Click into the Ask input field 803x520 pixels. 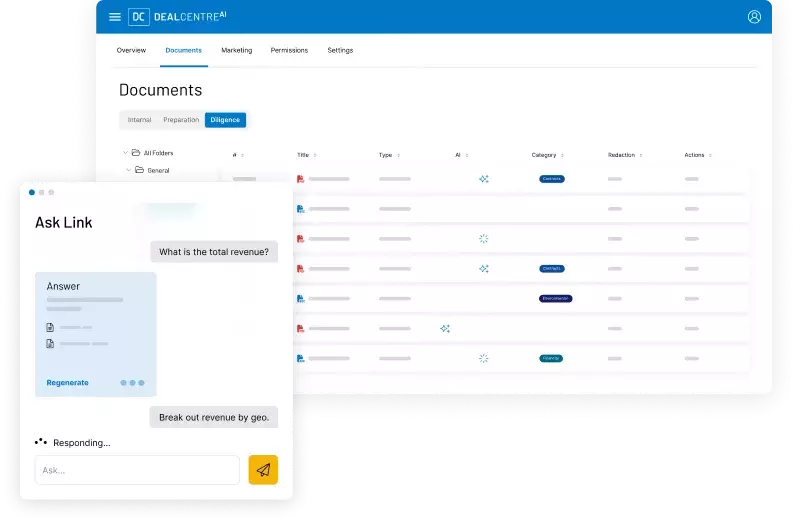137,470
